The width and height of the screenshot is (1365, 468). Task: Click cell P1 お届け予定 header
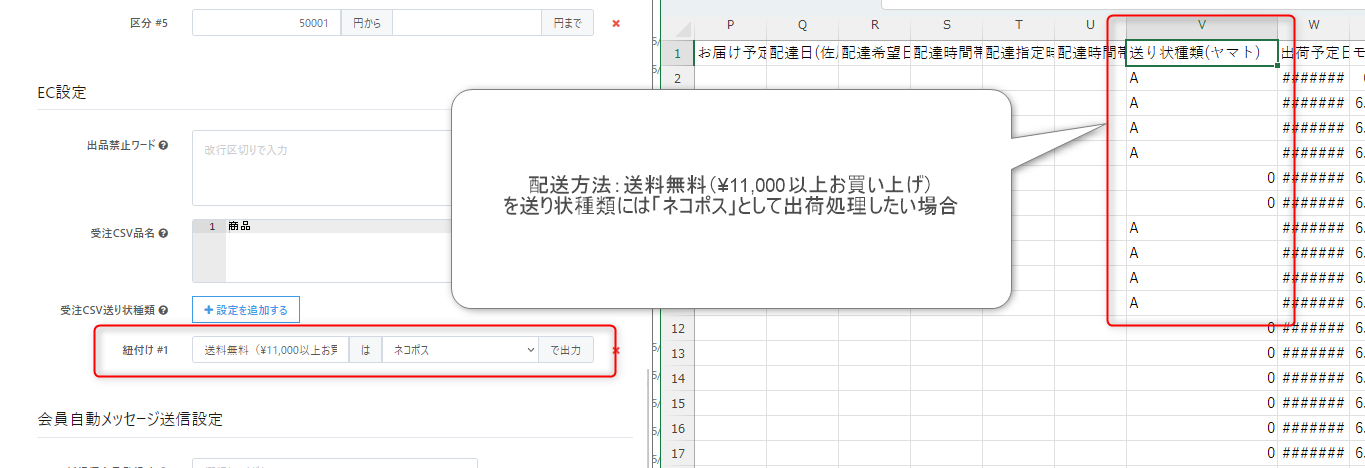click(x=730, y=53)
